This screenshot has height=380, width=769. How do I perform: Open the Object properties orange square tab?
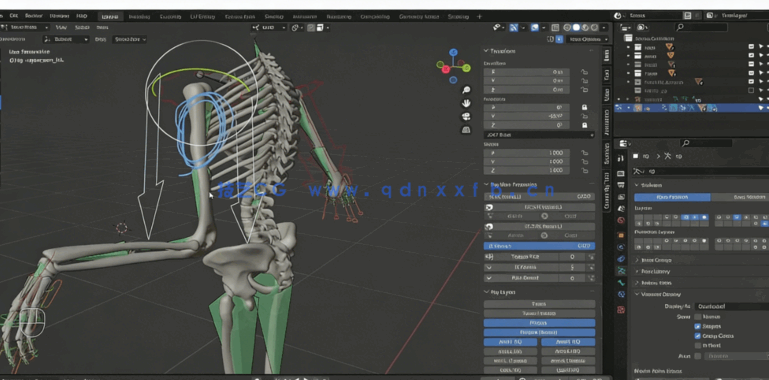(x=621, y=235)
